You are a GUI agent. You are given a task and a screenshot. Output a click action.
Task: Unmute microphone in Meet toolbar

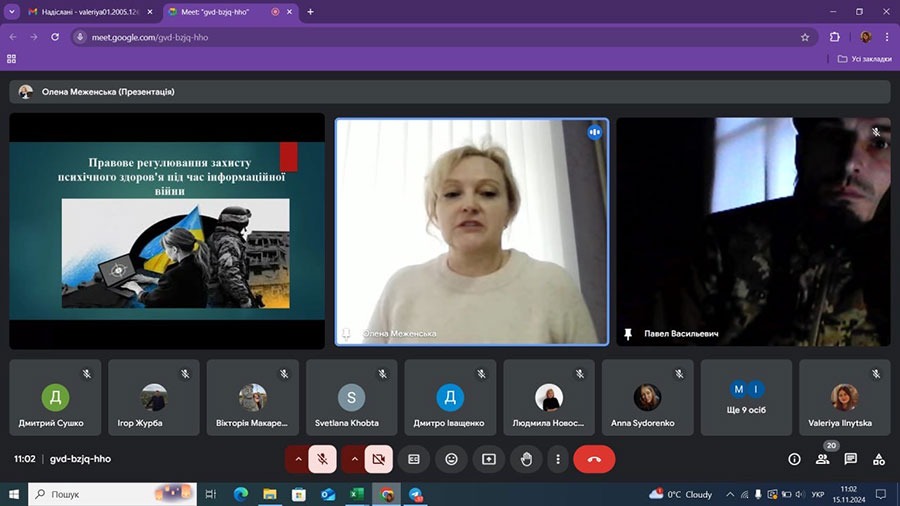(x=322, y=459)
